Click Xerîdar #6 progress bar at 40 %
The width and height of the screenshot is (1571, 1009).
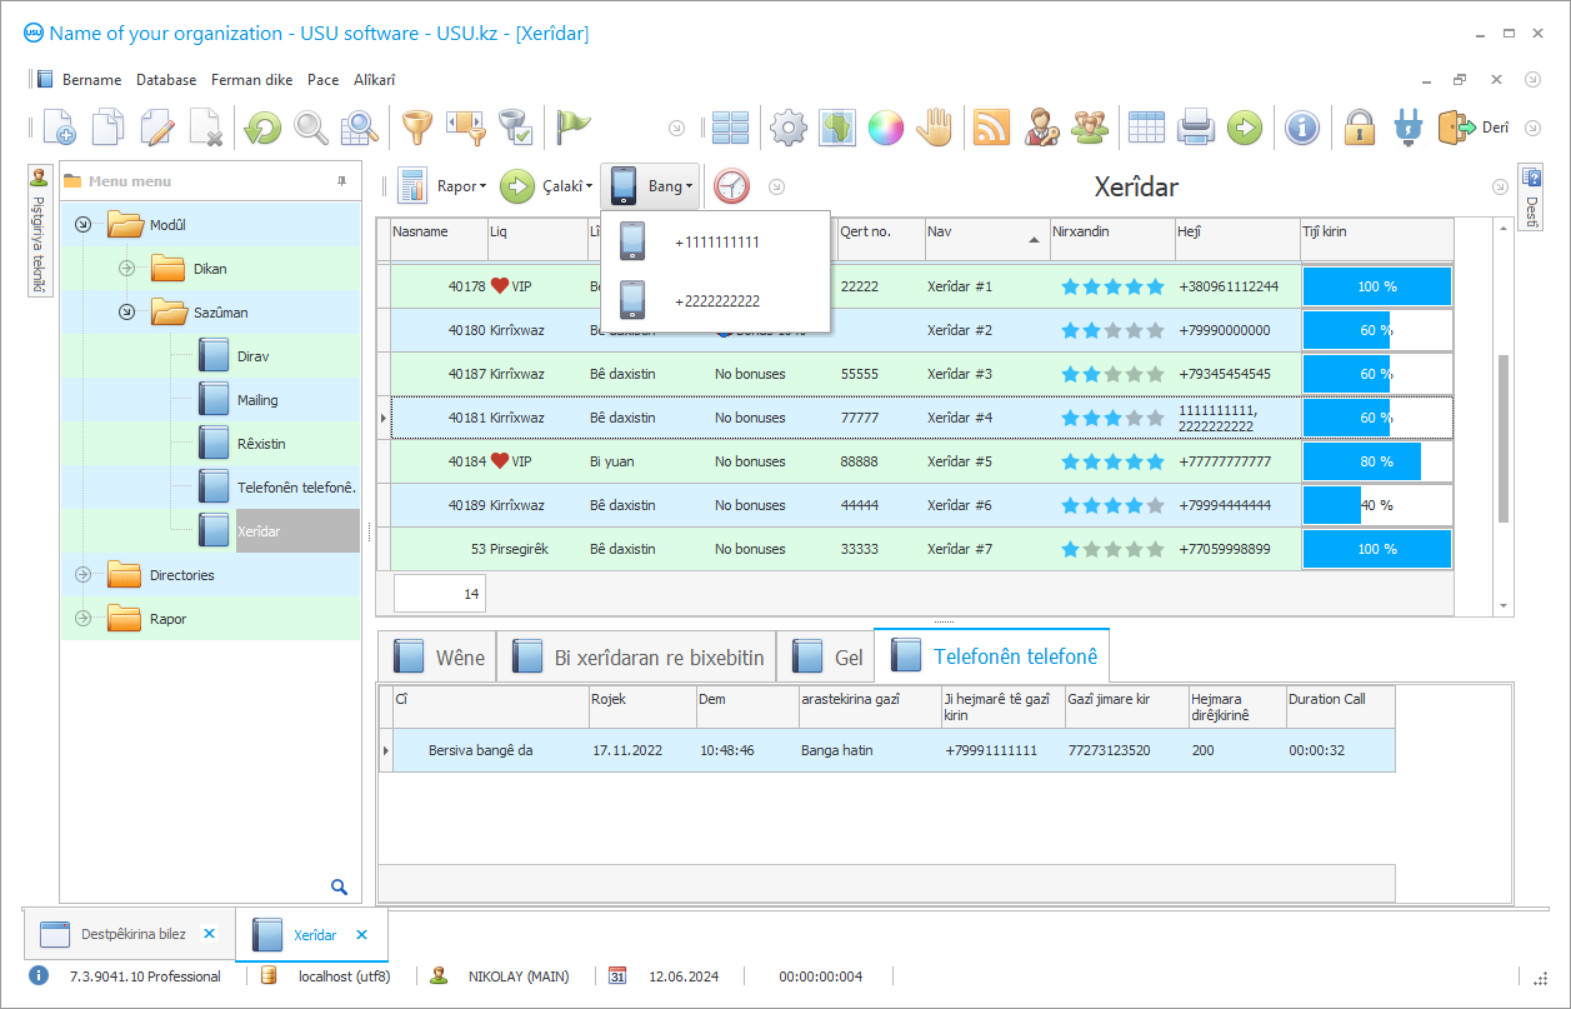[x=1376, y=506]
